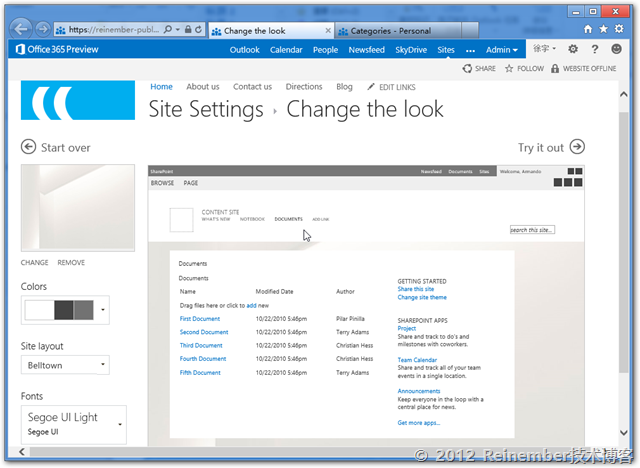
Task: Close the 'Change the look' browser tab
Action: 328,31
